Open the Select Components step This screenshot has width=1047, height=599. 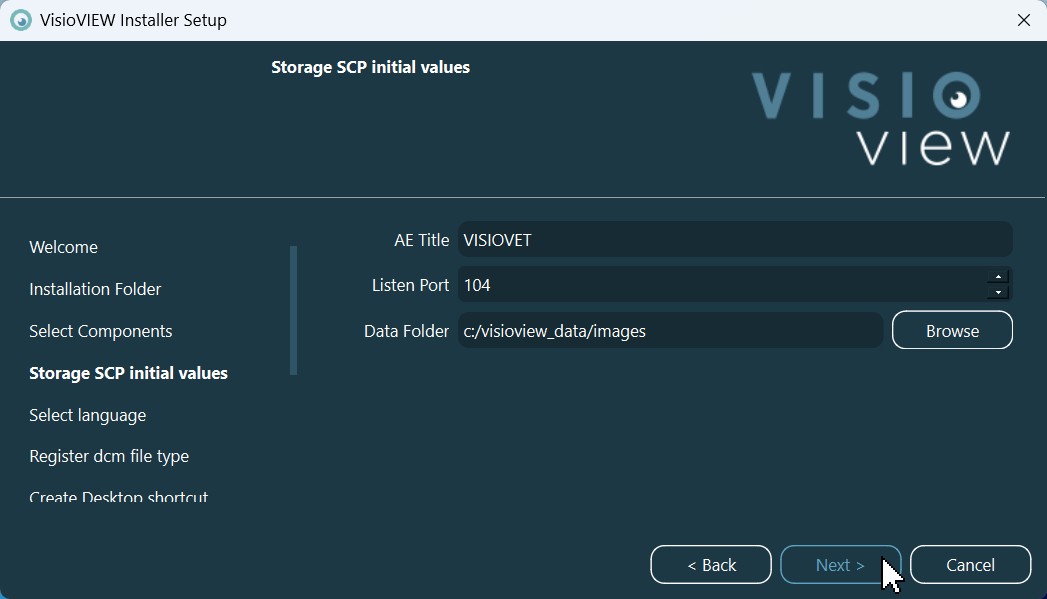pyautogui.click(x=101, y=331)
